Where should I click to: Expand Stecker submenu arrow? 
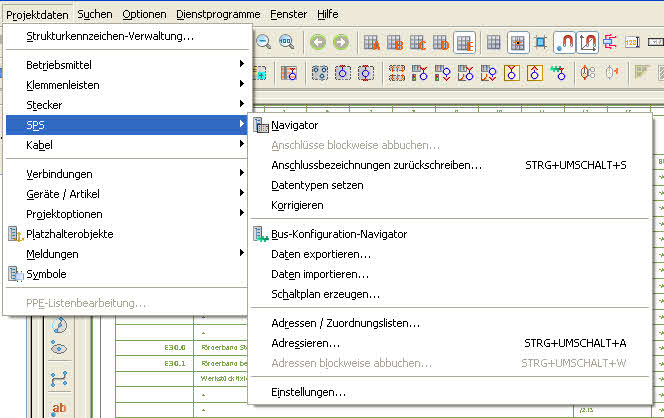(x=241, y=103)
